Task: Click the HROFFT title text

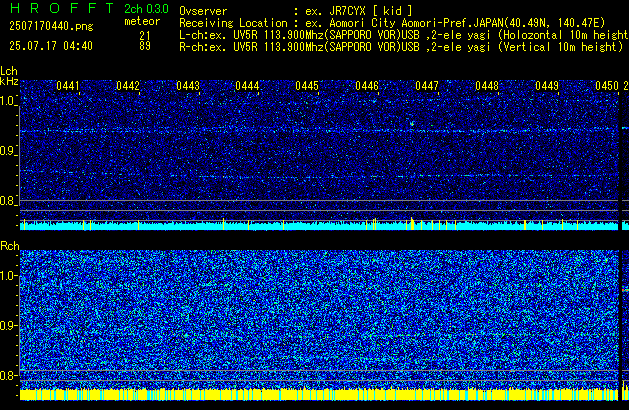Action: click(62, 8)
